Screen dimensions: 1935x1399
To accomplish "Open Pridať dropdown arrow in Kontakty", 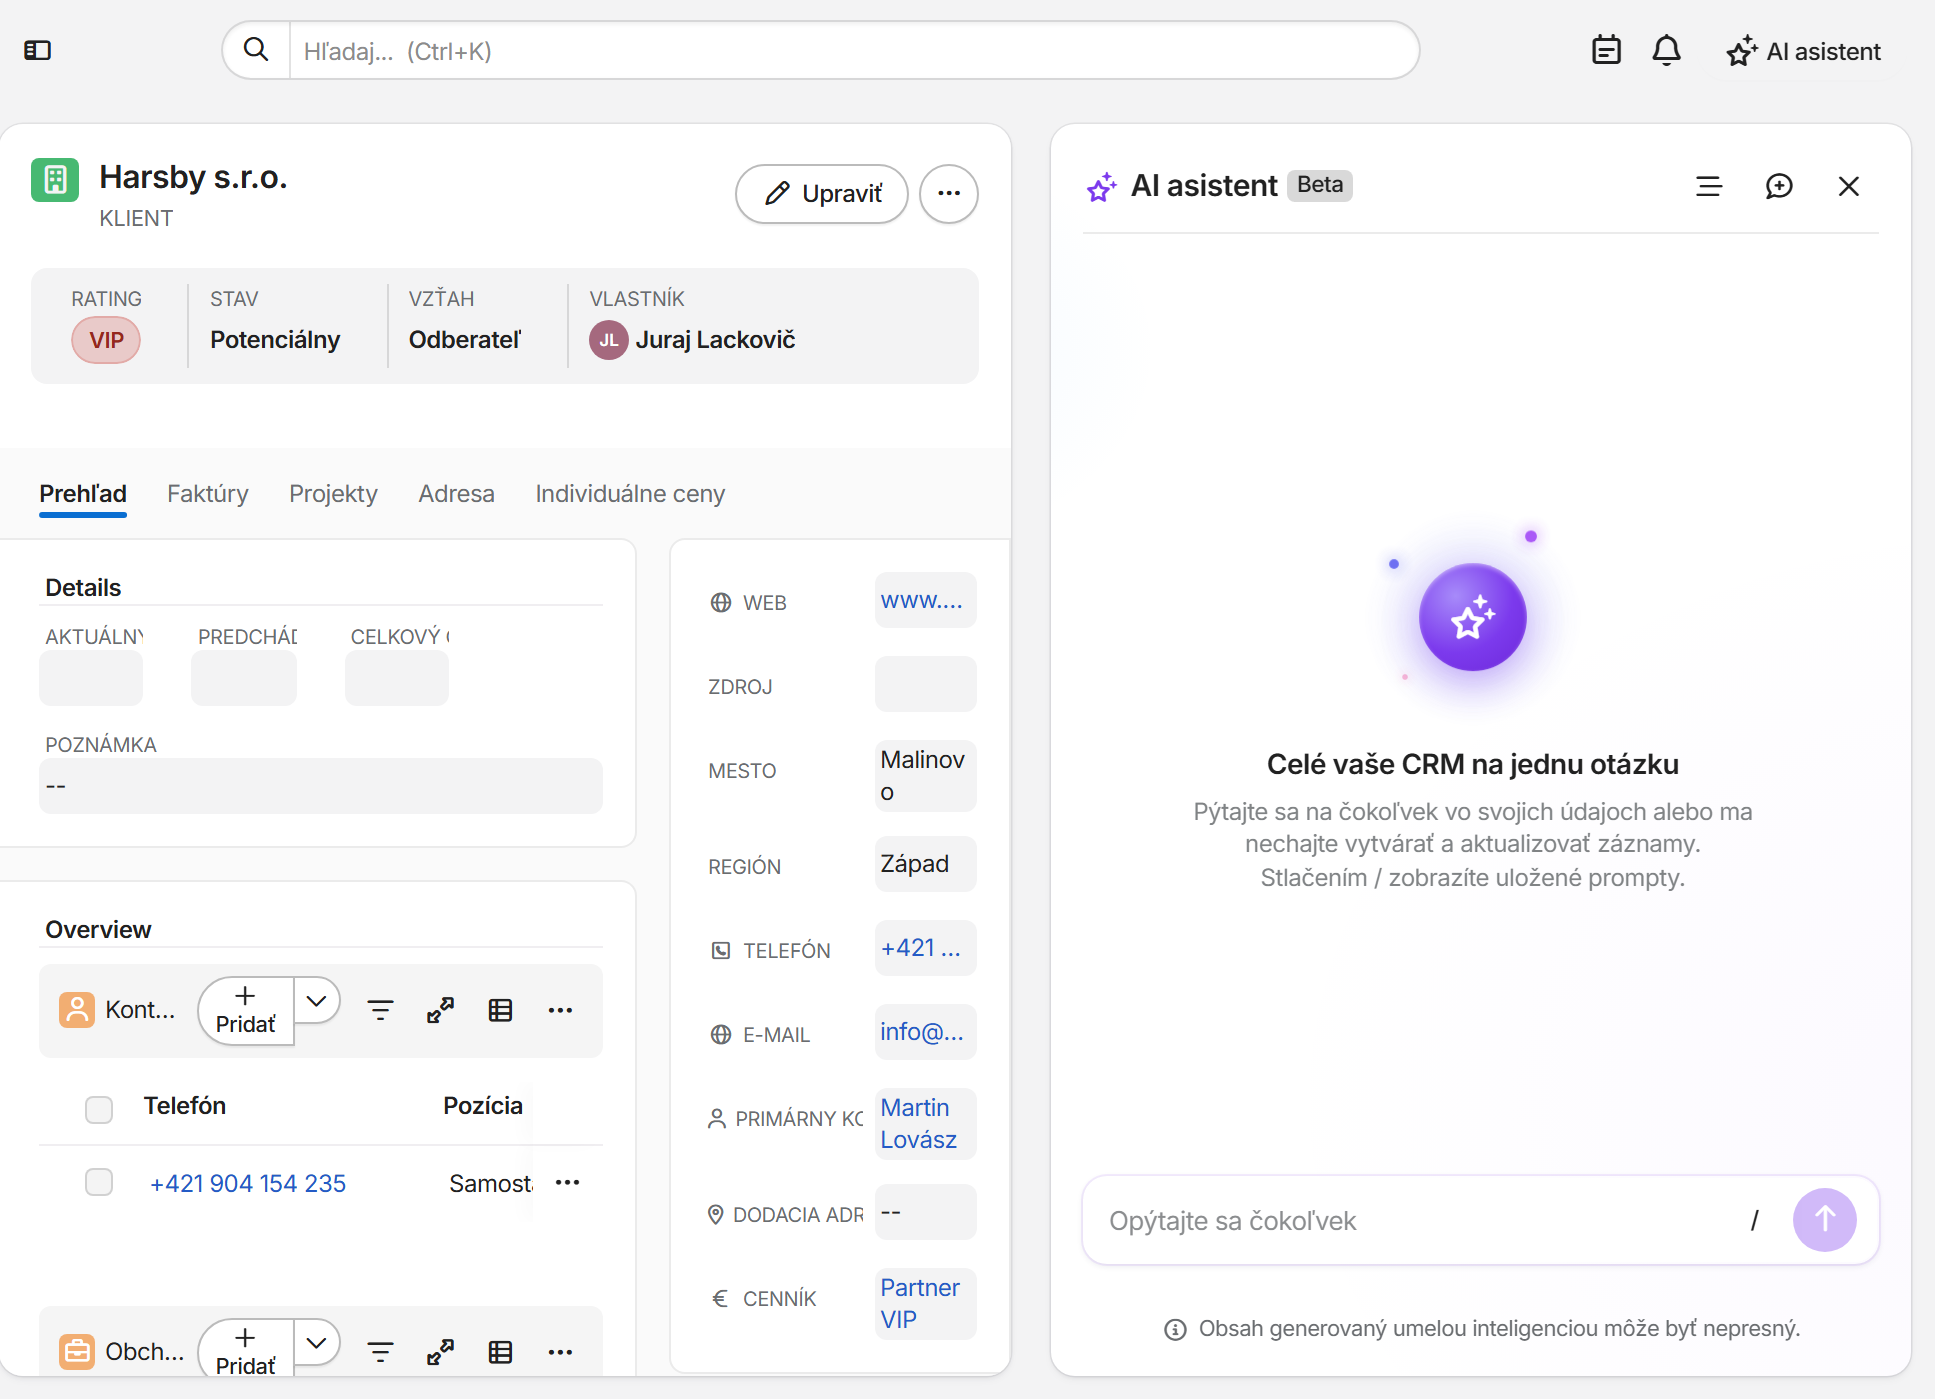I will pos(317,1000).
